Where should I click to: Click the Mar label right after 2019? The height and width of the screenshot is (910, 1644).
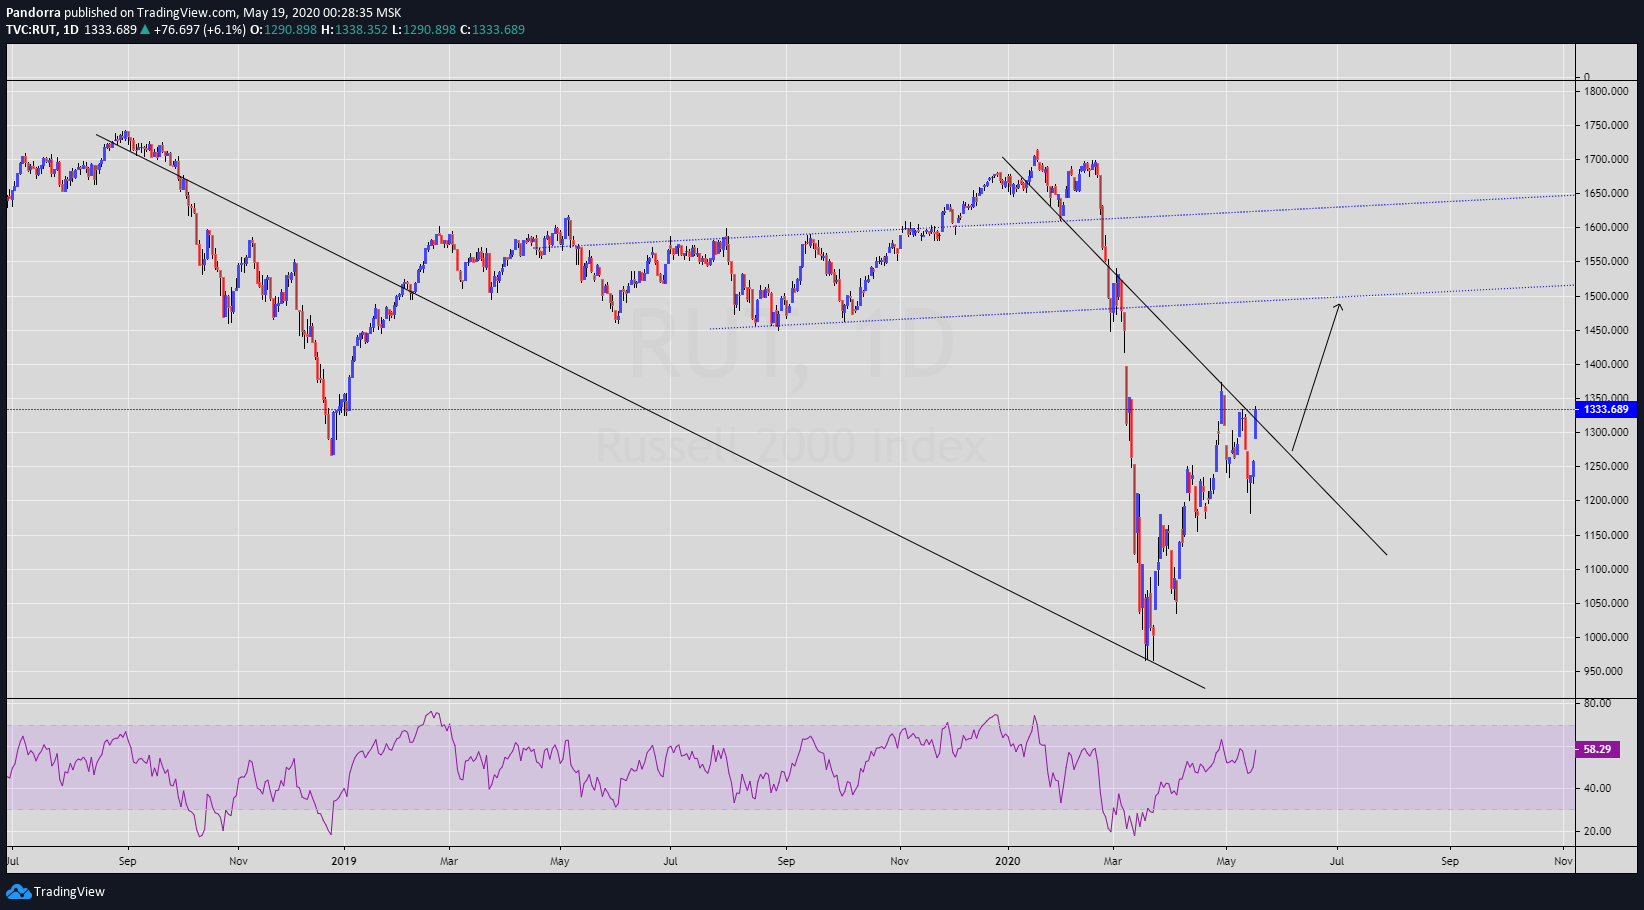pyautogui.click(x=449, y=861)
